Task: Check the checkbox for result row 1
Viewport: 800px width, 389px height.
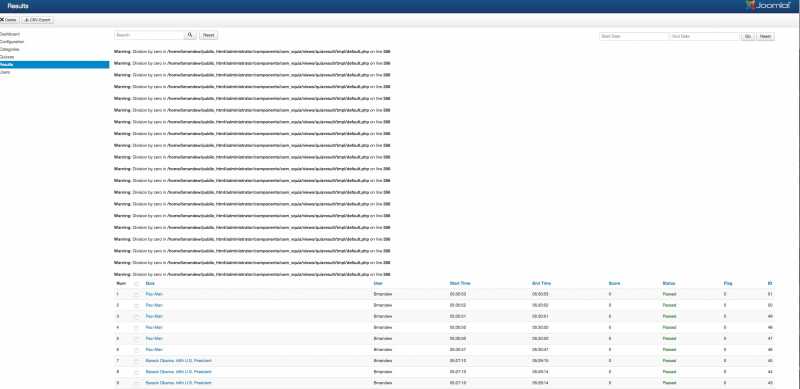Action: coord(136,295)
